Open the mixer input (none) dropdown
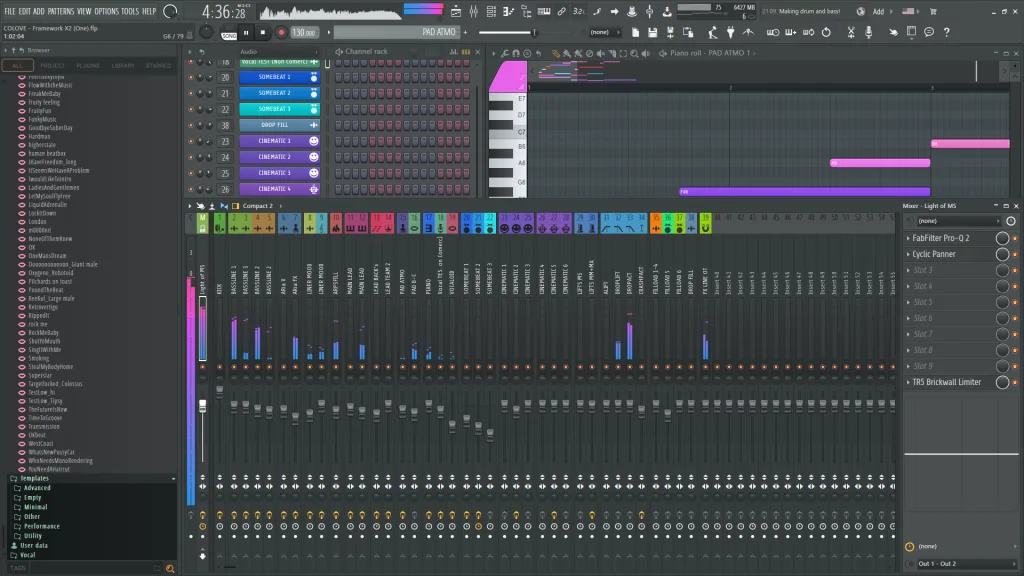 pos(958,221)
